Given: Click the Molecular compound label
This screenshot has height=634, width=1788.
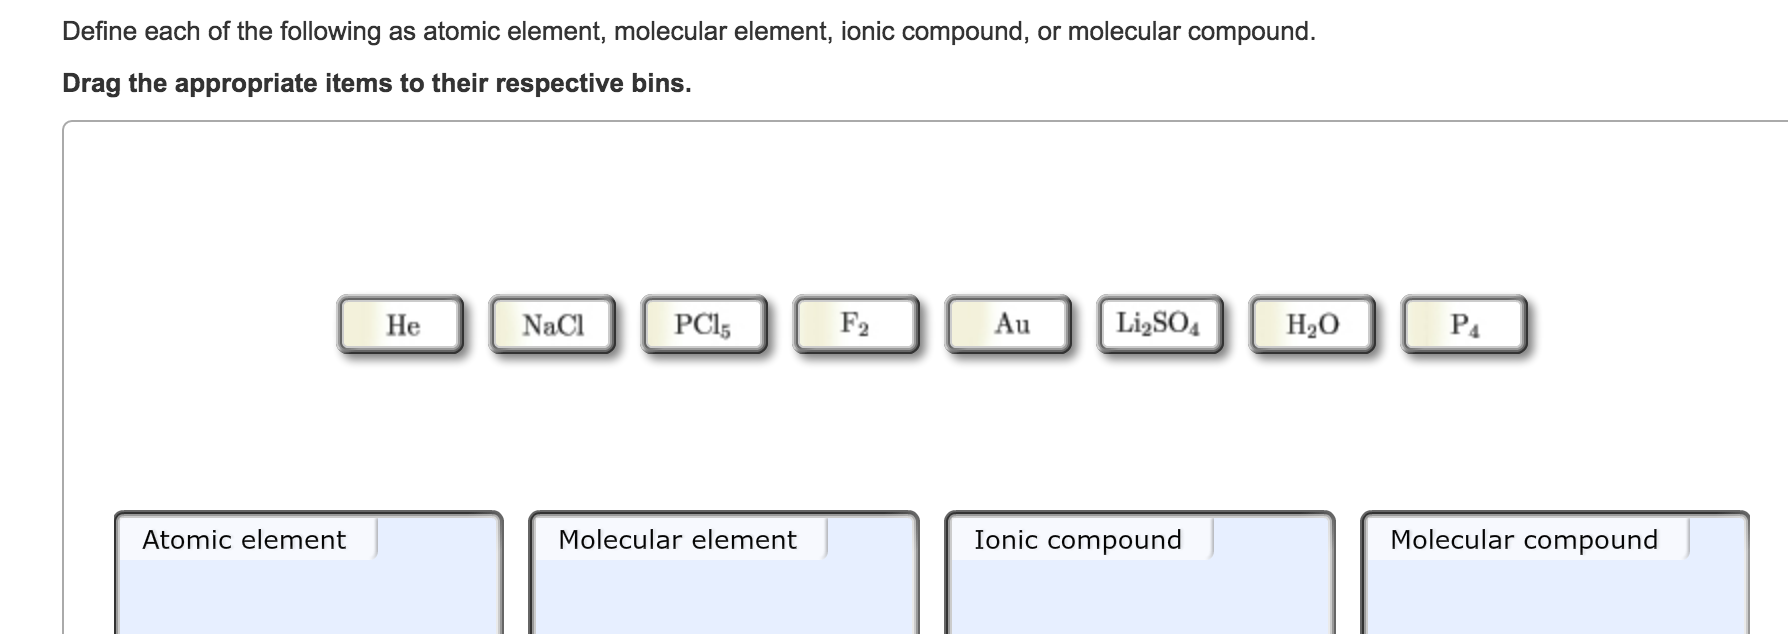Looking at the screenshot, I should tap(1524, 540).
